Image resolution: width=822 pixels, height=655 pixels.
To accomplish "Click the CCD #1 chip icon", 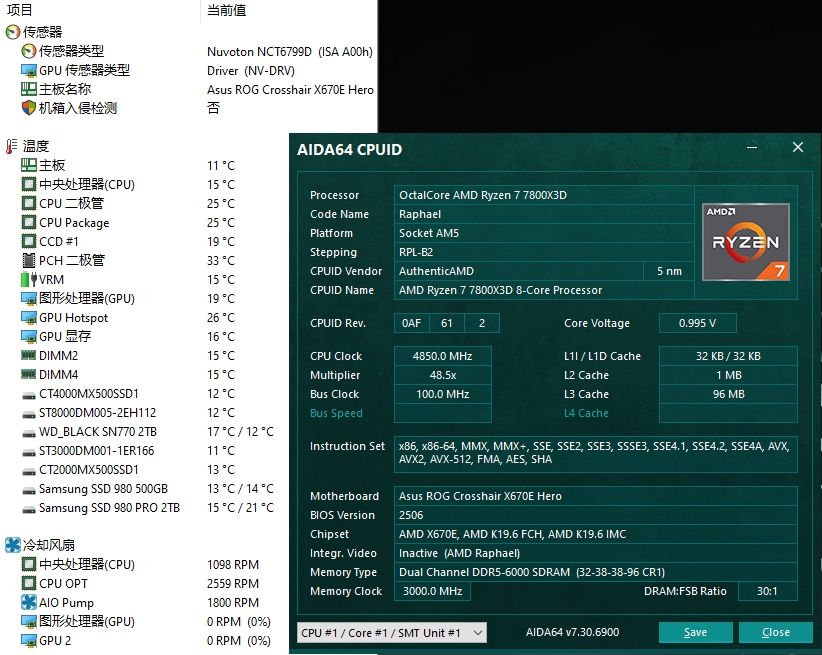I will pos(29,241).
